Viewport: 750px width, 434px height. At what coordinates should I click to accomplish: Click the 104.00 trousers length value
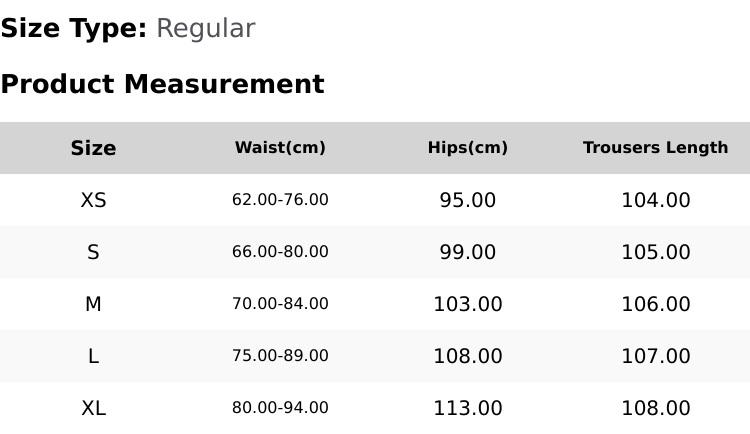coord(656,200)
